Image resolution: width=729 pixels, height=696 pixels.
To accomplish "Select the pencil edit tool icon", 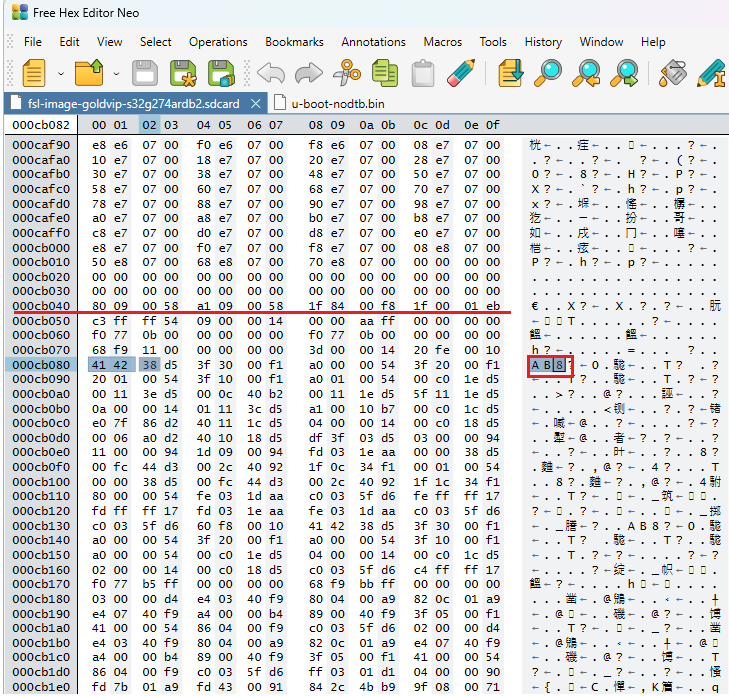I will (x=461, y=73).
